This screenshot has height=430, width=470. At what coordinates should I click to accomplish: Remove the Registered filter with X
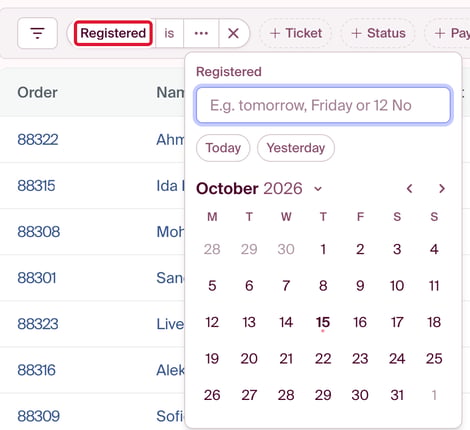point(233,33)
